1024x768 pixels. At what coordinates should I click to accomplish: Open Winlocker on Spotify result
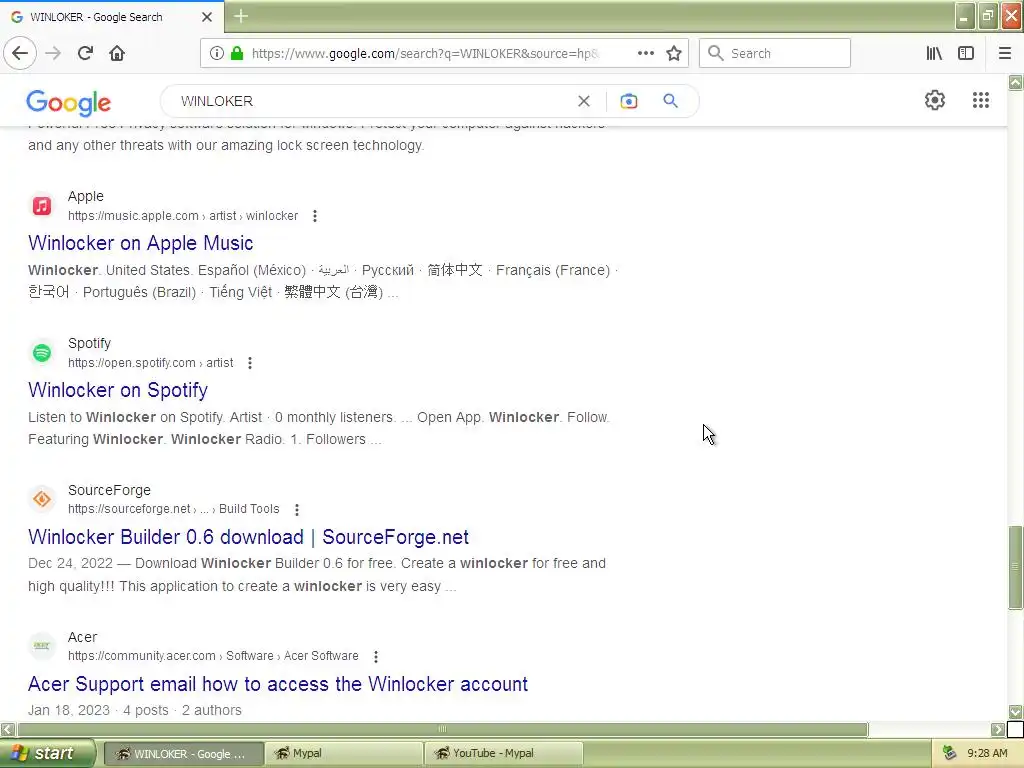pos(118,390)
